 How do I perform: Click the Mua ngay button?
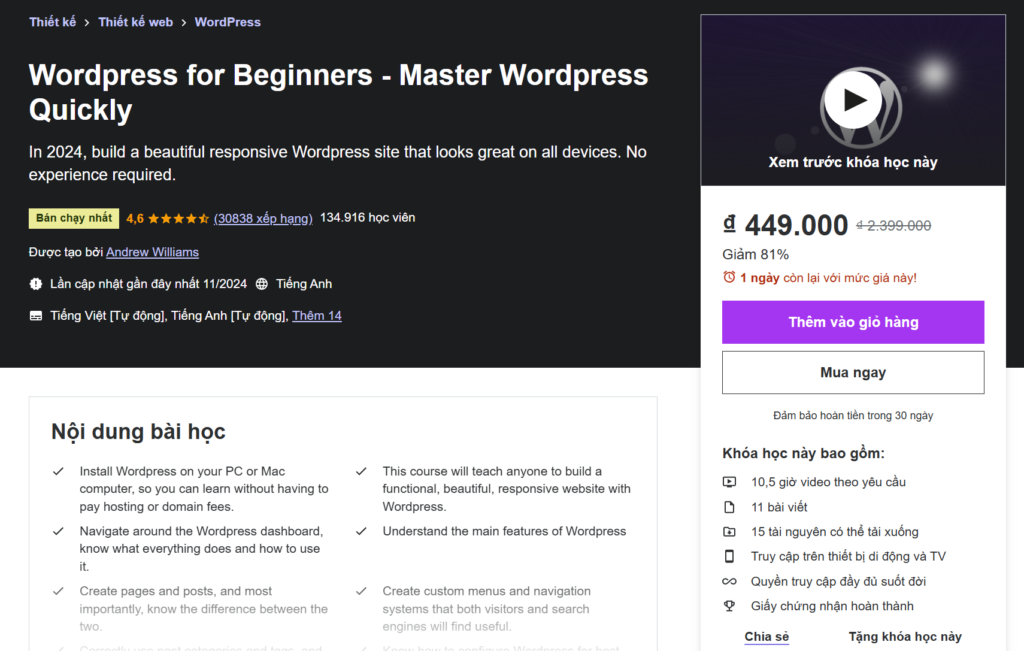pos(852,372)
